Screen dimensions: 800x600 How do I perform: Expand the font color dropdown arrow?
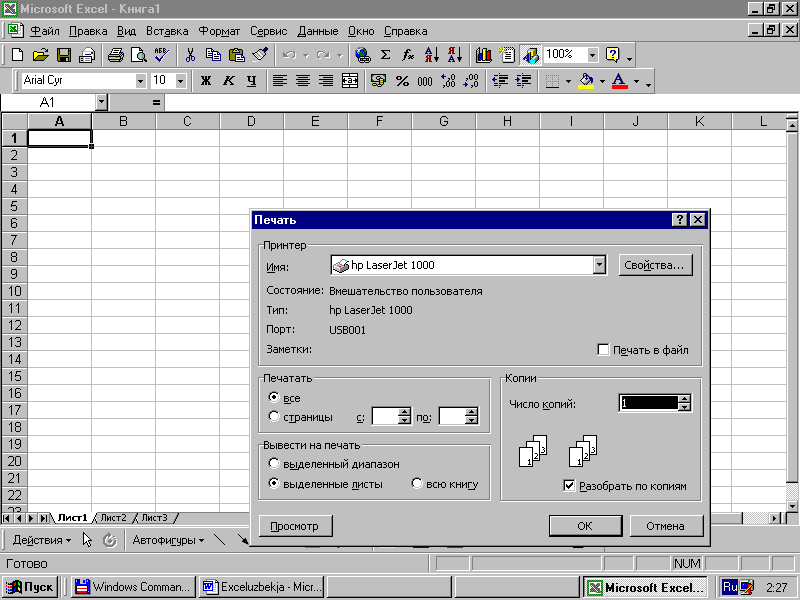click(x=636, y=81)
